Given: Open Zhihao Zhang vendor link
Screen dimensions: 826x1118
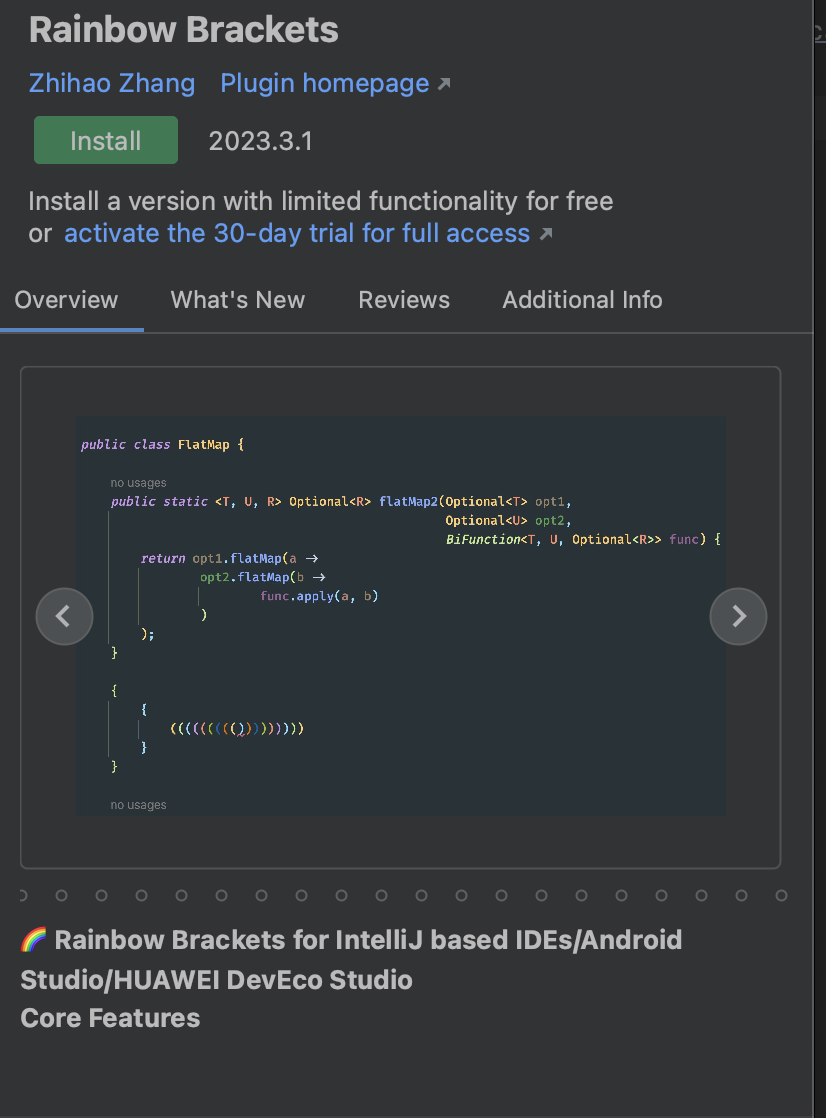Looking at the screenshot, I should 112,83.
